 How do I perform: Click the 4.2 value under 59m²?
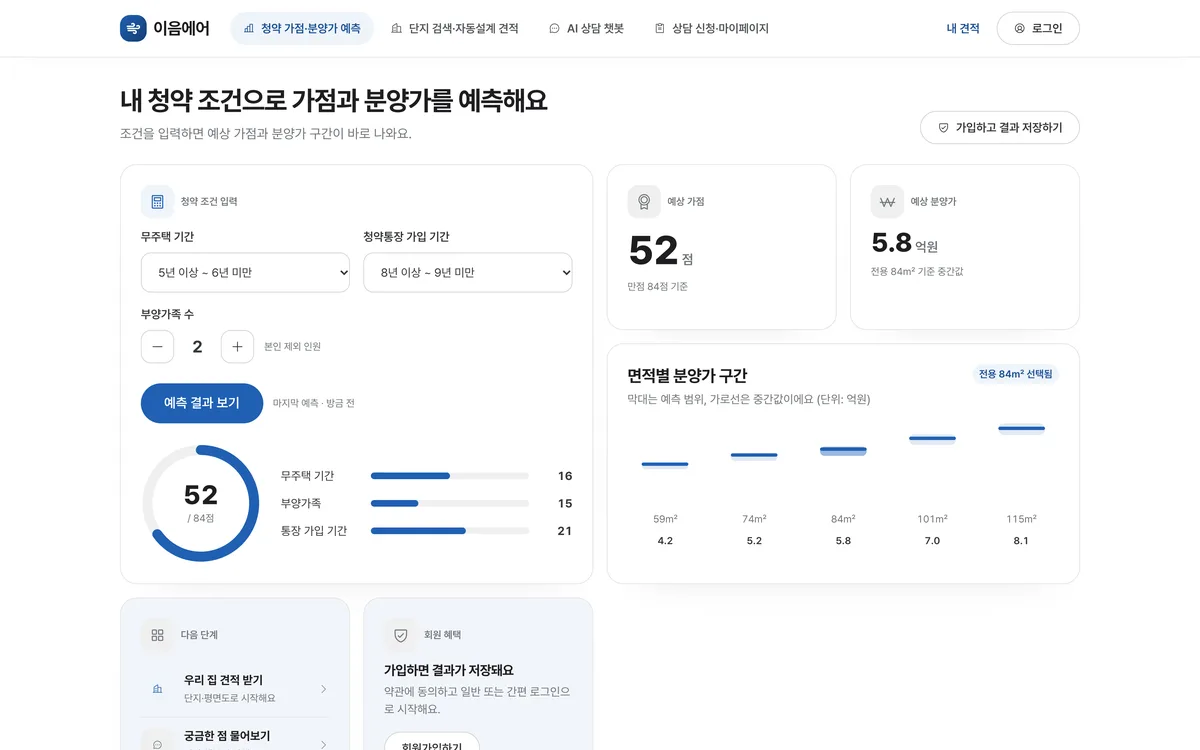[x=665, y=541]
